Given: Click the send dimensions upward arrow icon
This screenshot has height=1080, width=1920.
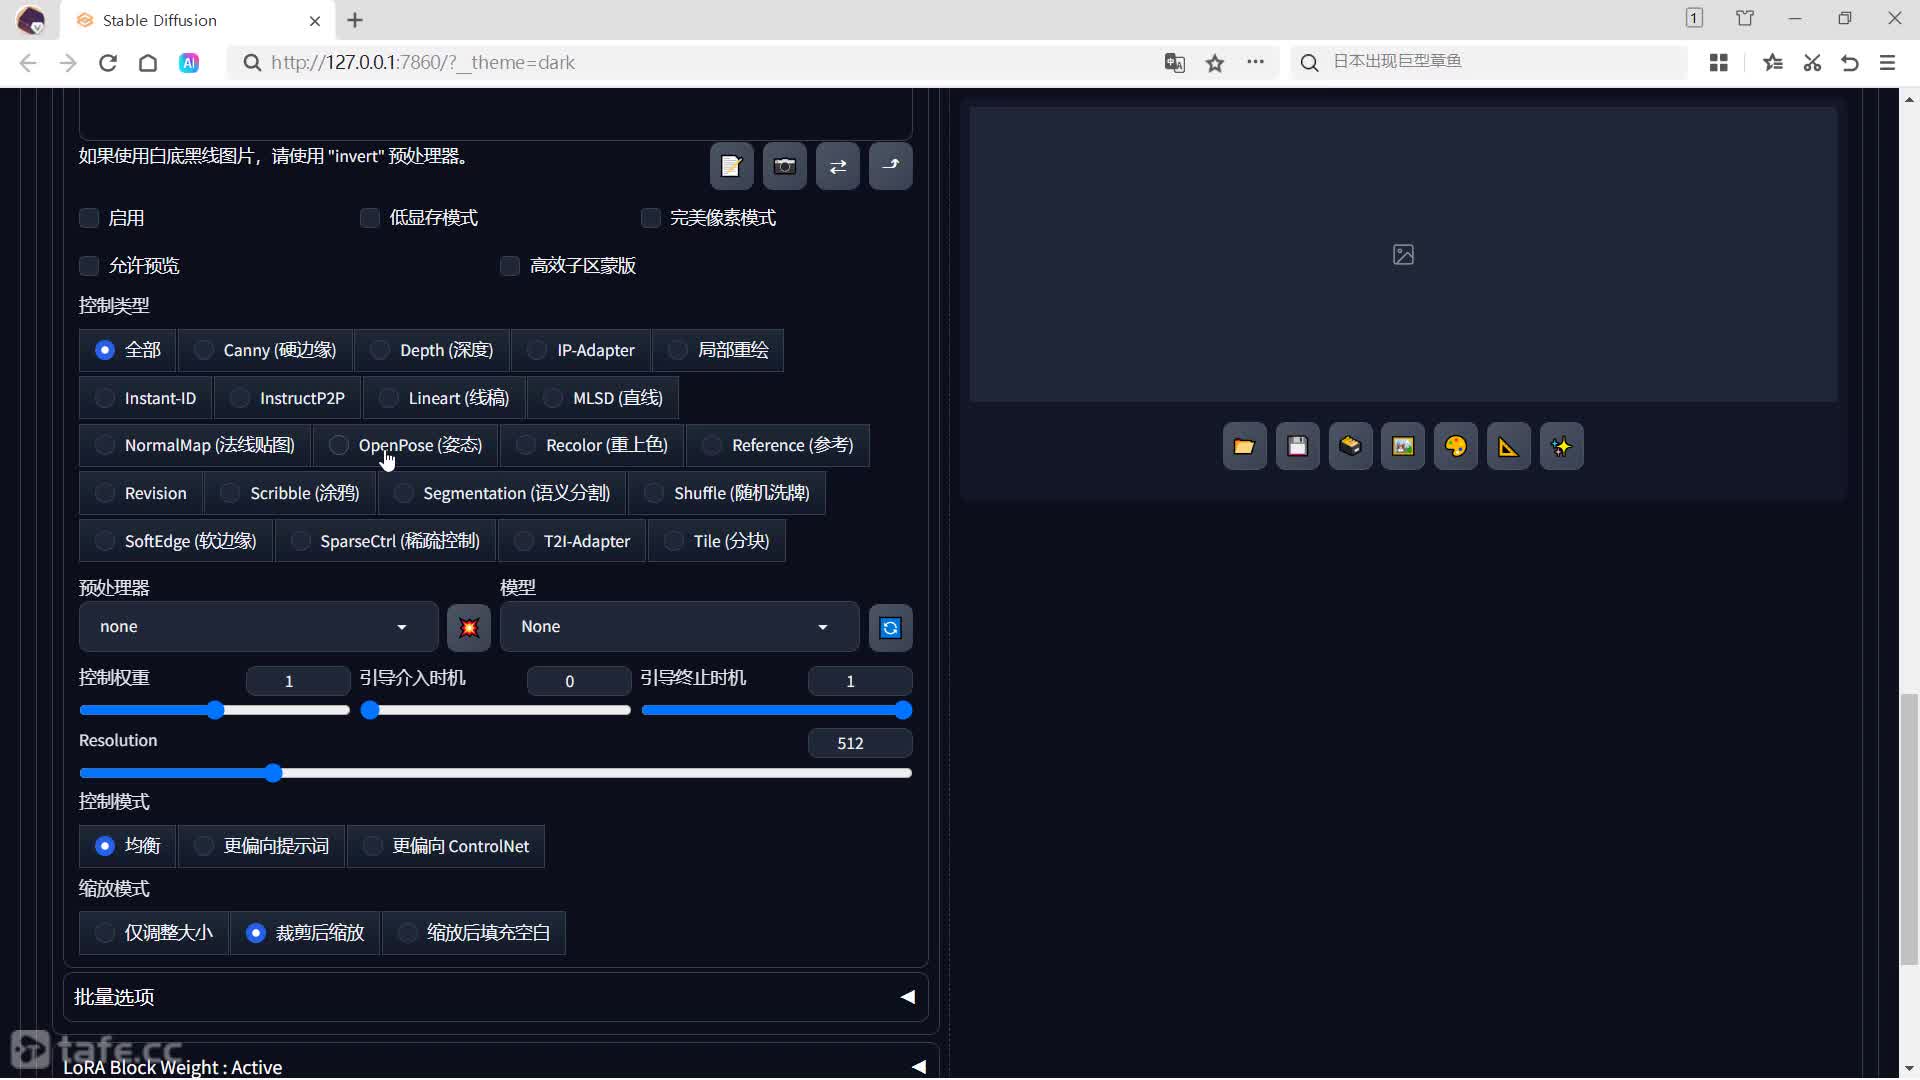Looking at the screenshot, I should coord(890,166).
